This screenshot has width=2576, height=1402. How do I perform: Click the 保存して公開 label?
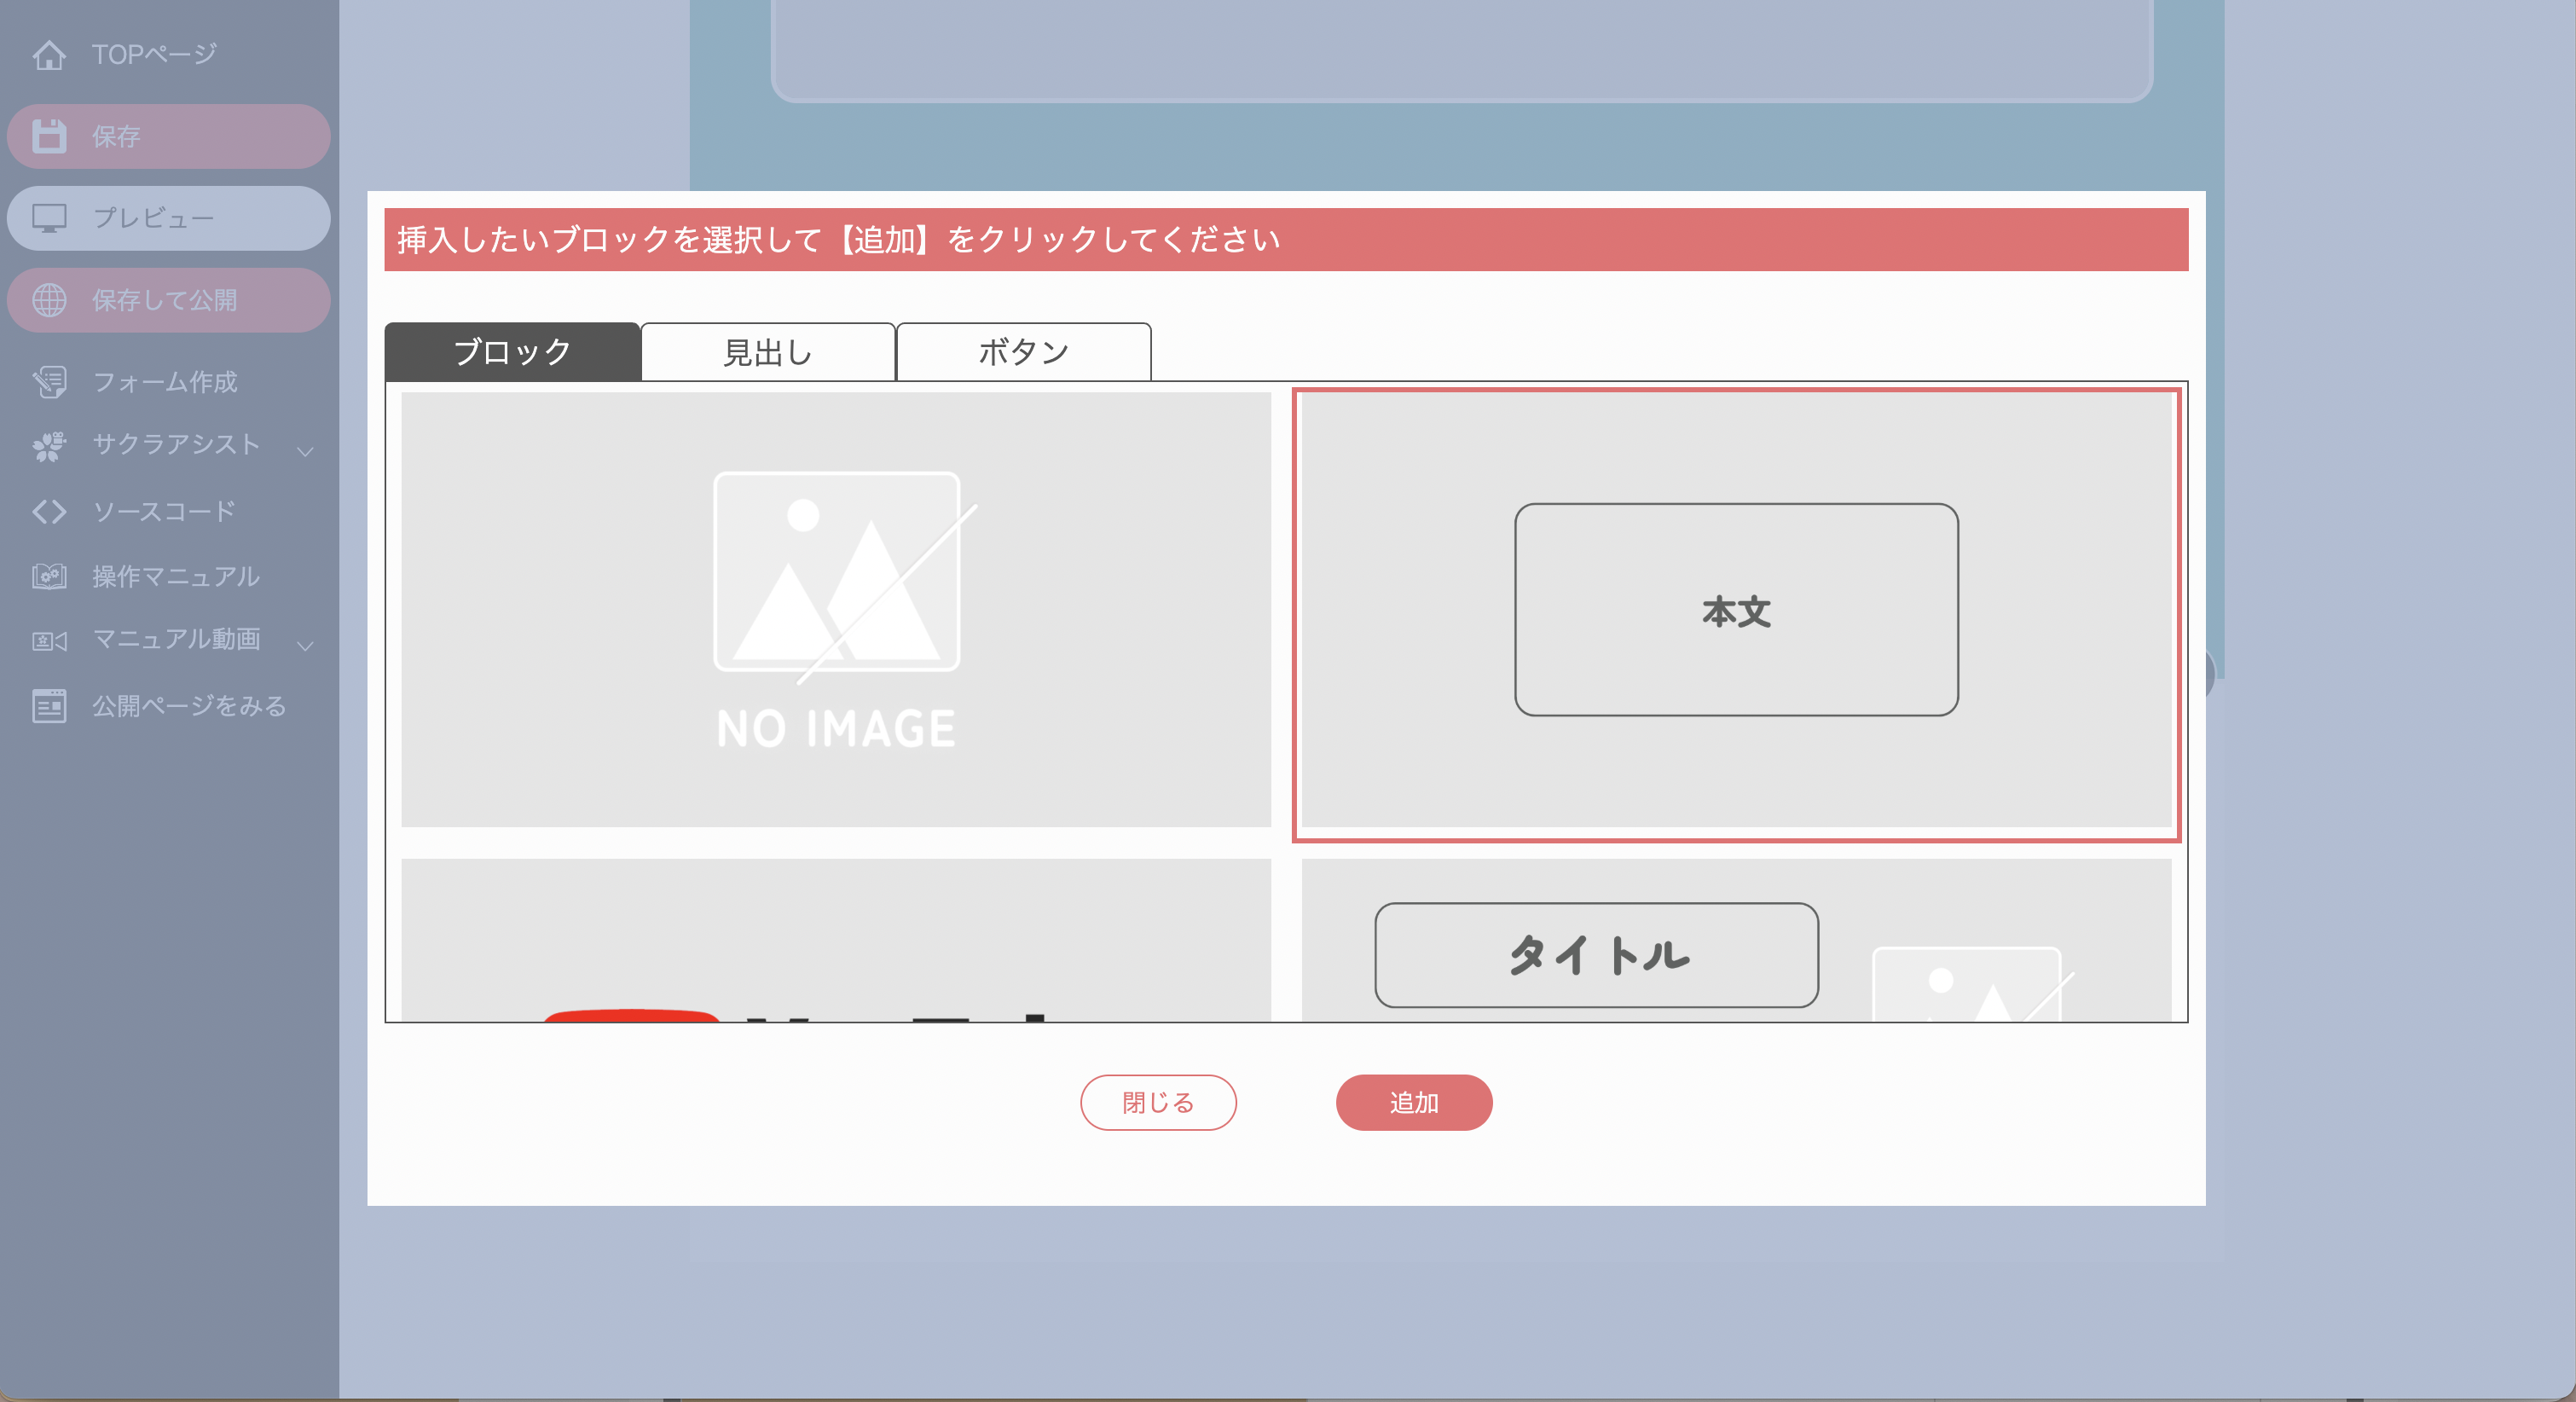pyautogui.click(x=165, y=300)
